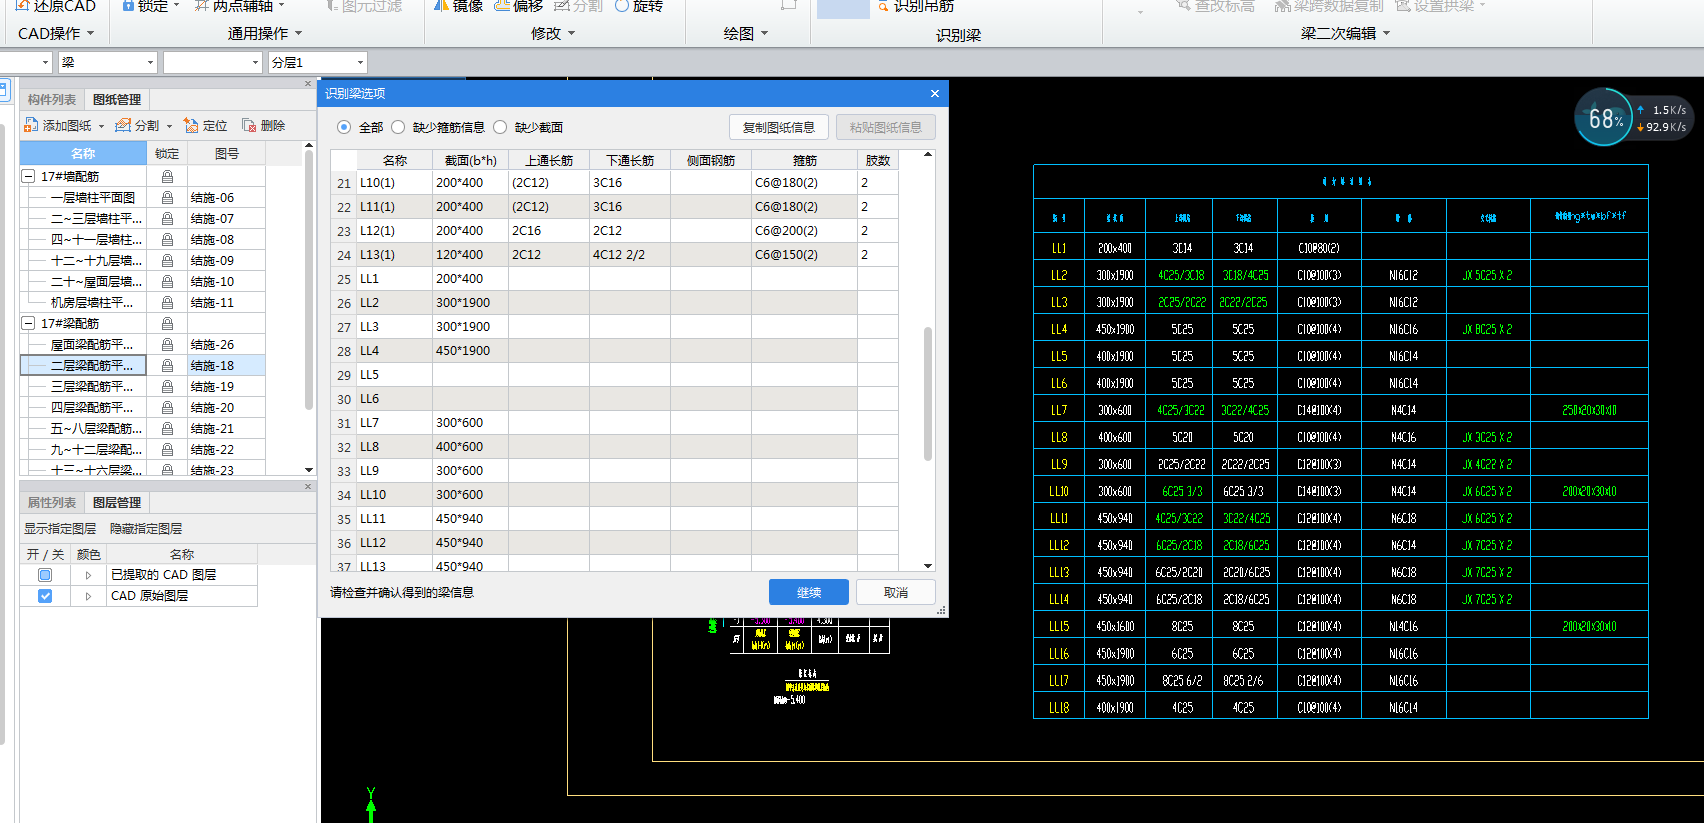Click the 名称 column header in drawing list

pyautogui.click(x=83, y=153)
